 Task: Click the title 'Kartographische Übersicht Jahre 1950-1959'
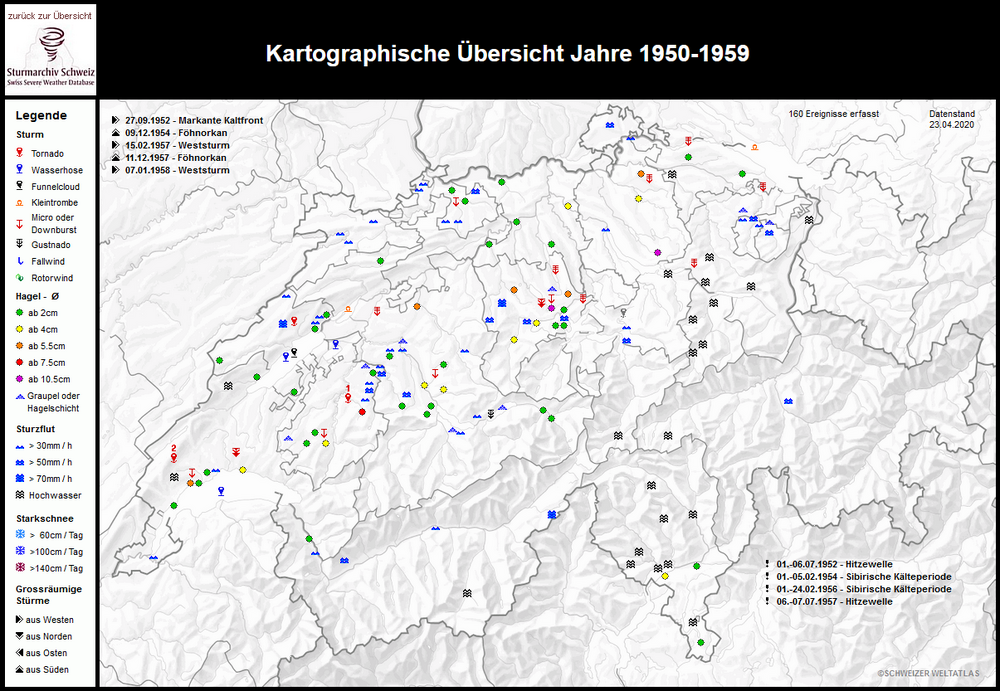[x=508, y=53]
